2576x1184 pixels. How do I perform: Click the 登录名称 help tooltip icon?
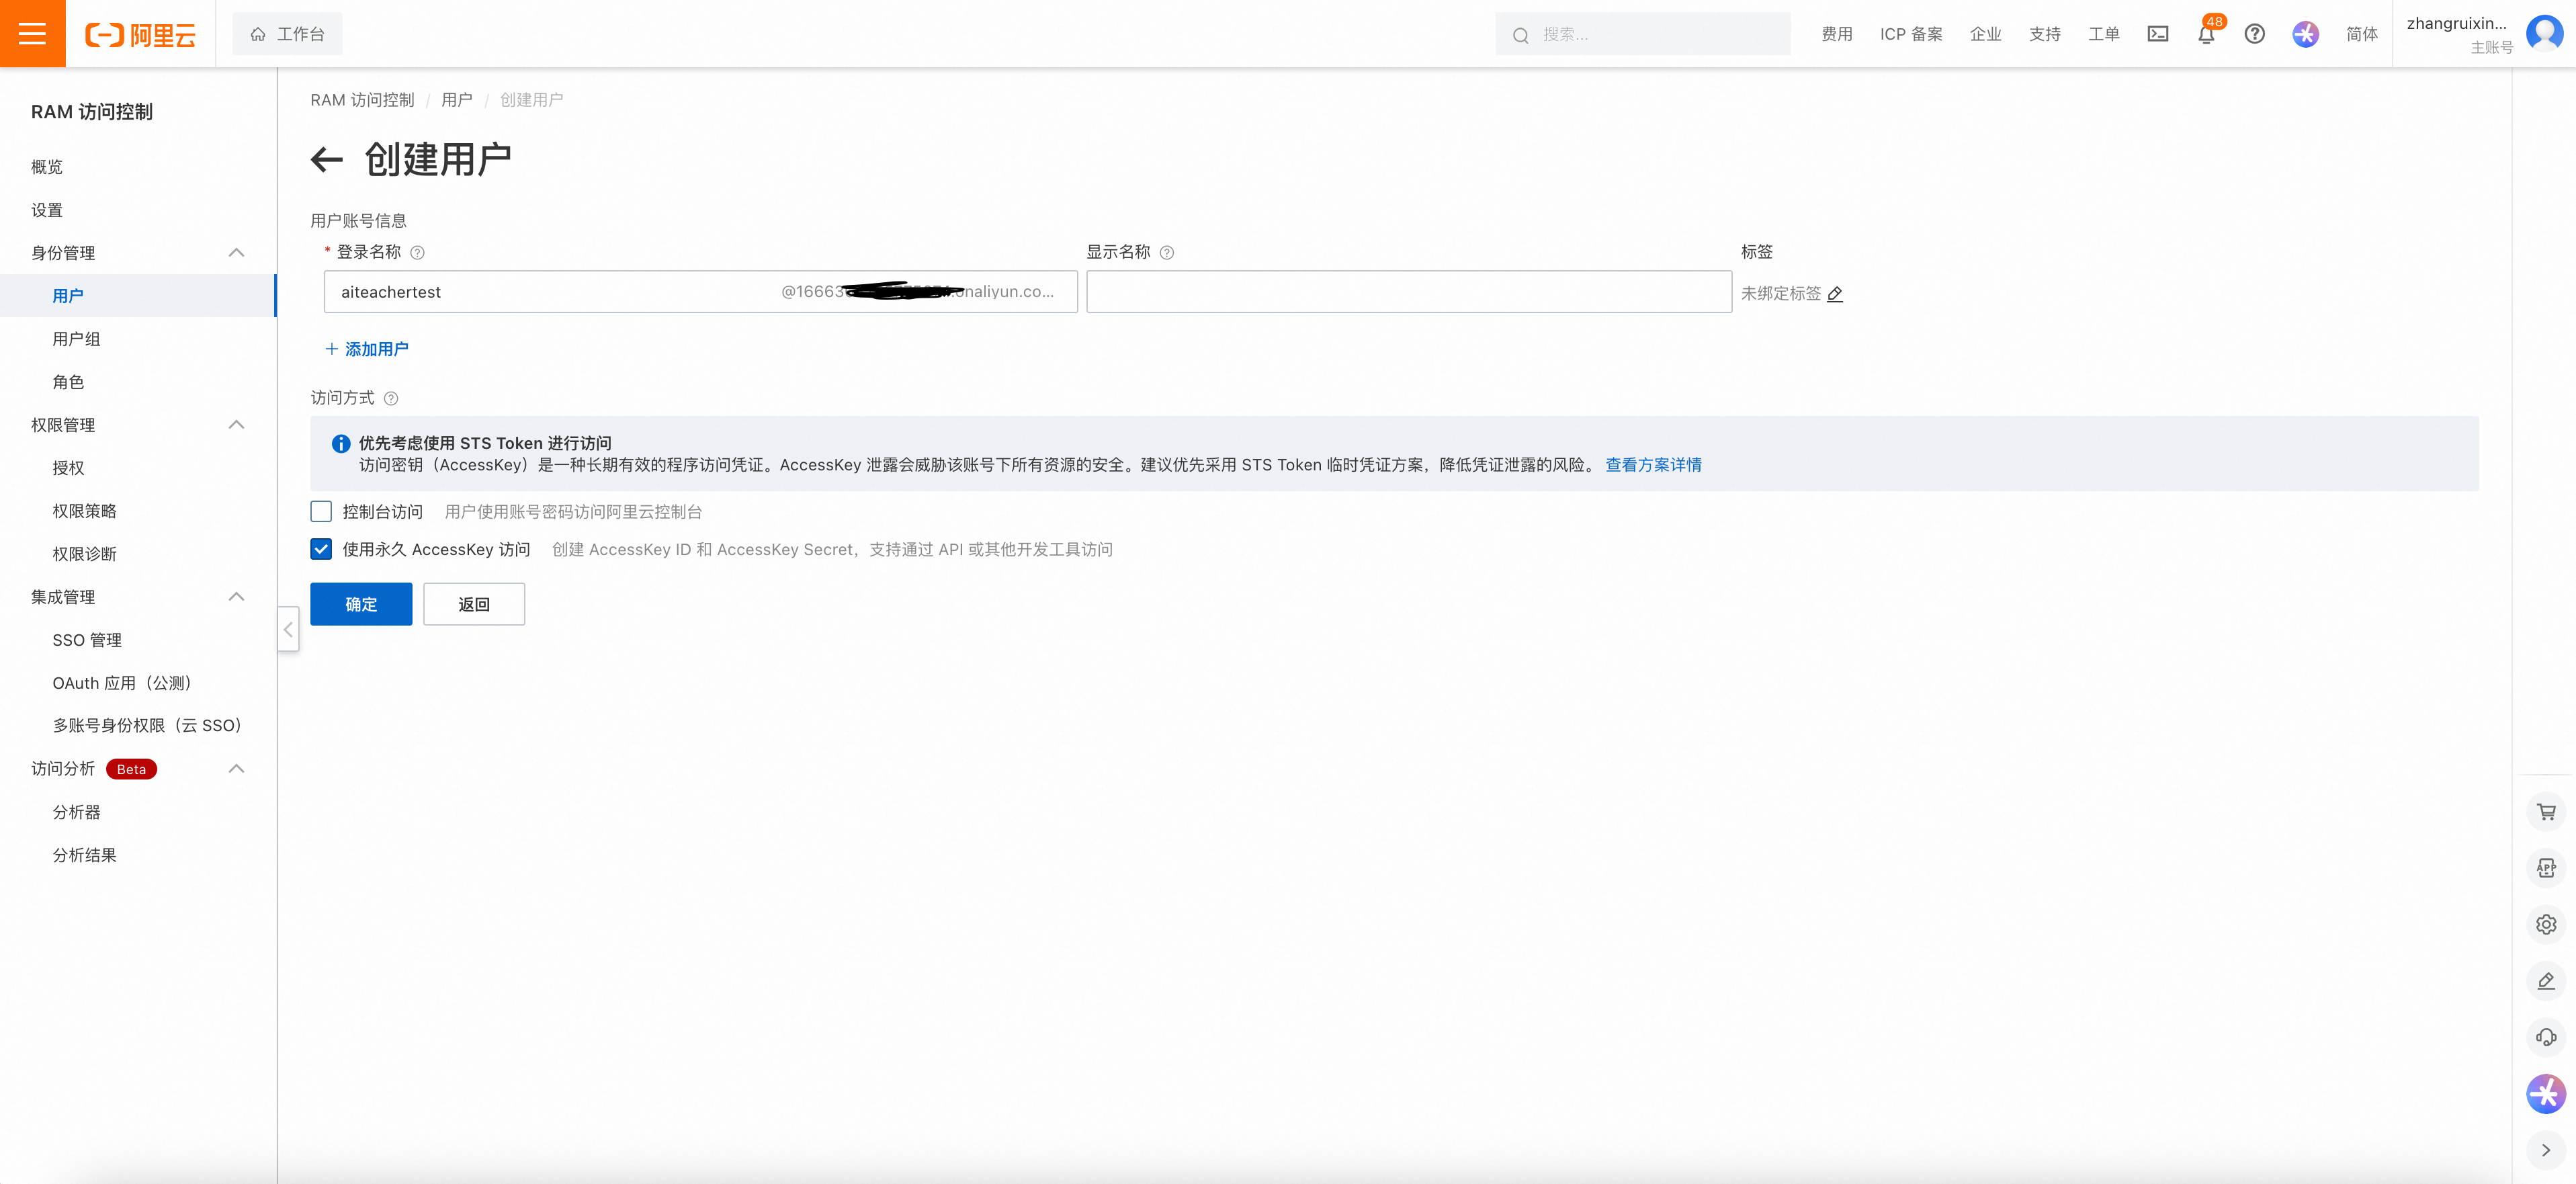click(418, 253)
